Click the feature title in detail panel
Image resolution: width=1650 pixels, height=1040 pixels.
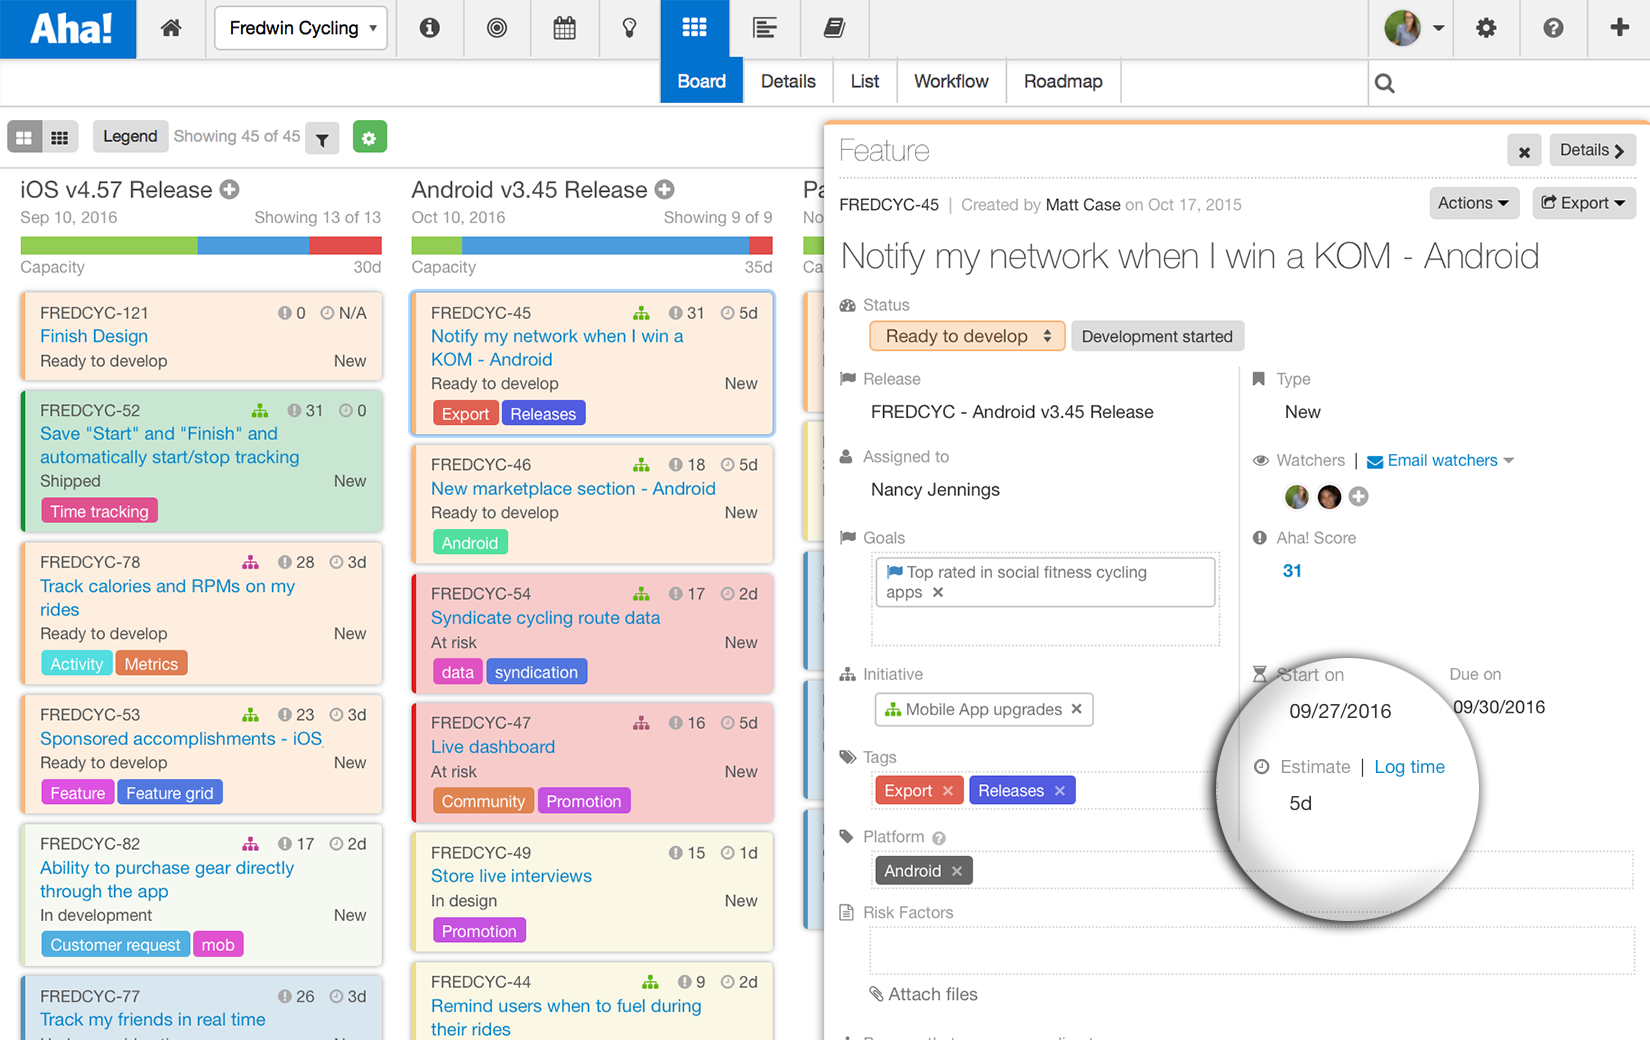pyautogui.click(x=1190, y=256)
